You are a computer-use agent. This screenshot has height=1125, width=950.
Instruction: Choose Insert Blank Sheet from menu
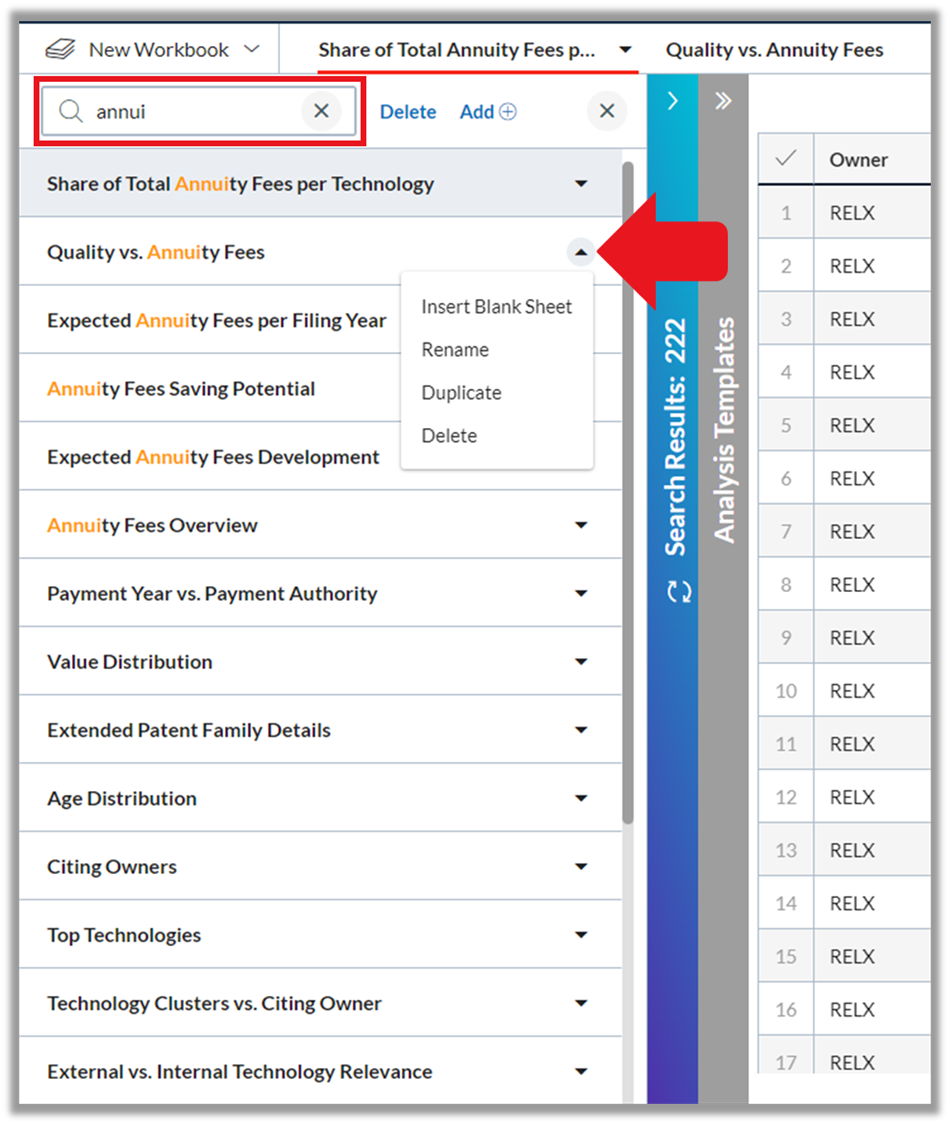pos(497,307)
